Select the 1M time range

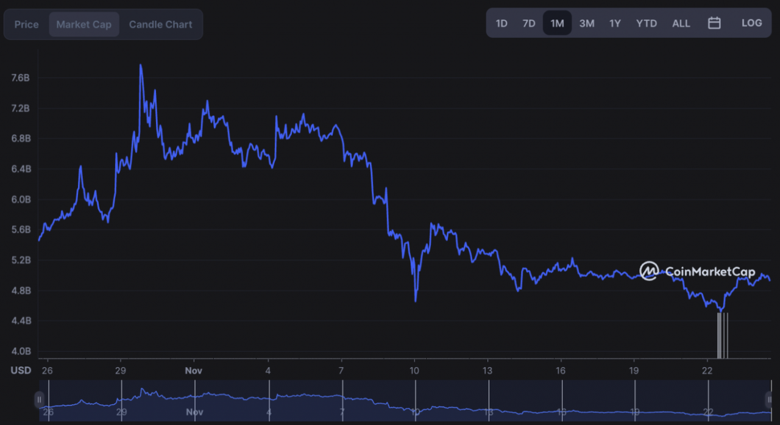[x=557, y=23]
